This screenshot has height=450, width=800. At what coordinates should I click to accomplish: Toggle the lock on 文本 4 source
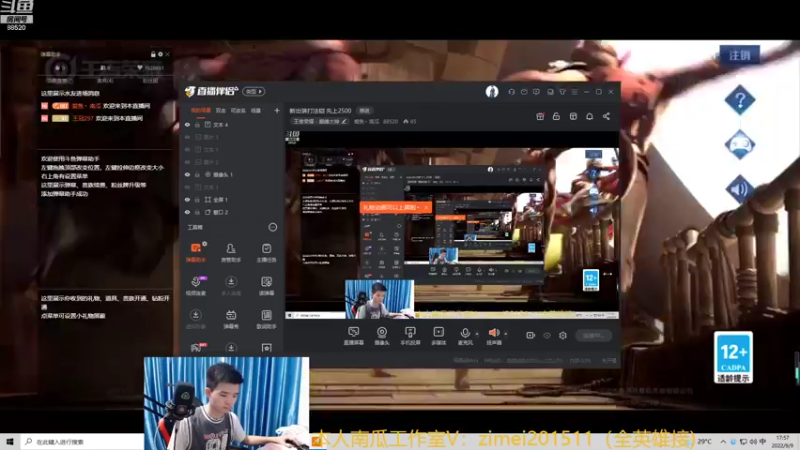tap(197, 124)
